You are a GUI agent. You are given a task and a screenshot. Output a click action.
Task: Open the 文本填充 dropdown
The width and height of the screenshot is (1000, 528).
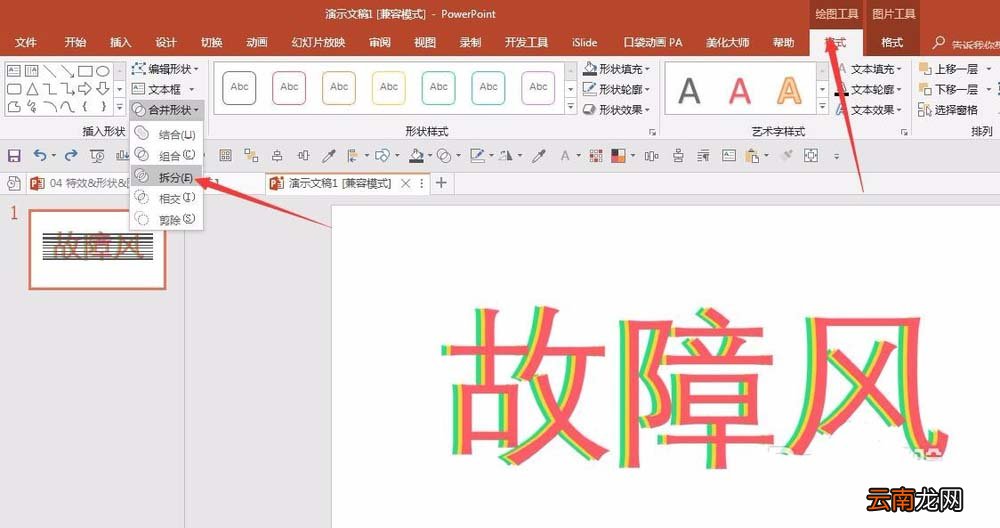[871, 68]
